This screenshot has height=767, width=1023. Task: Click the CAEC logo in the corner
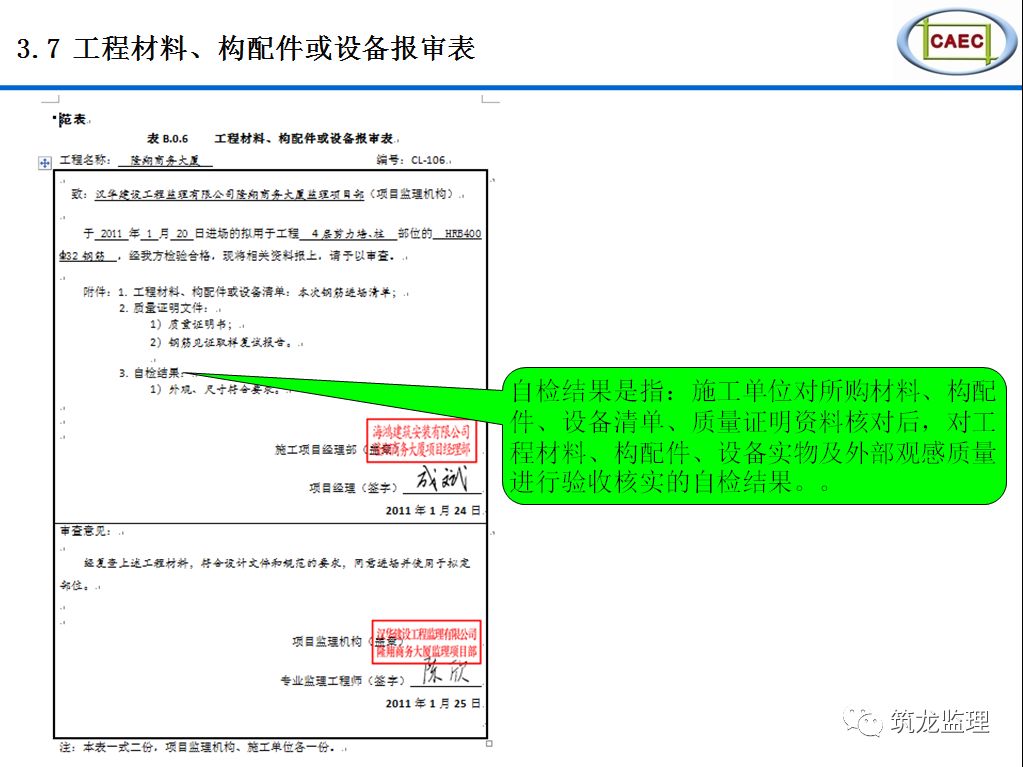click(x=957, y=42)
